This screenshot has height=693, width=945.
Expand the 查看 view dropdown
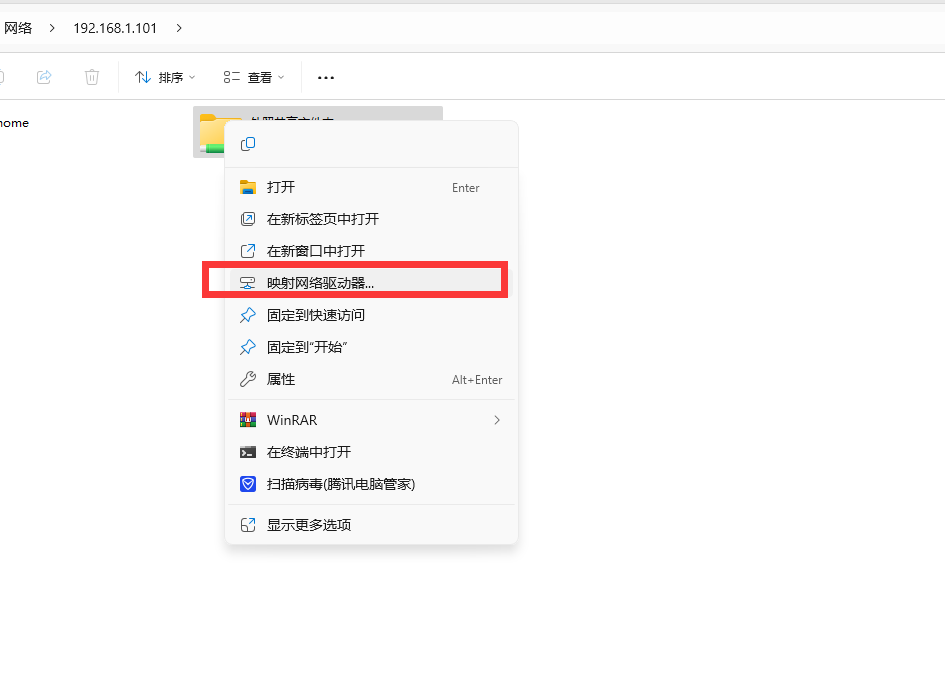point(255,77)
